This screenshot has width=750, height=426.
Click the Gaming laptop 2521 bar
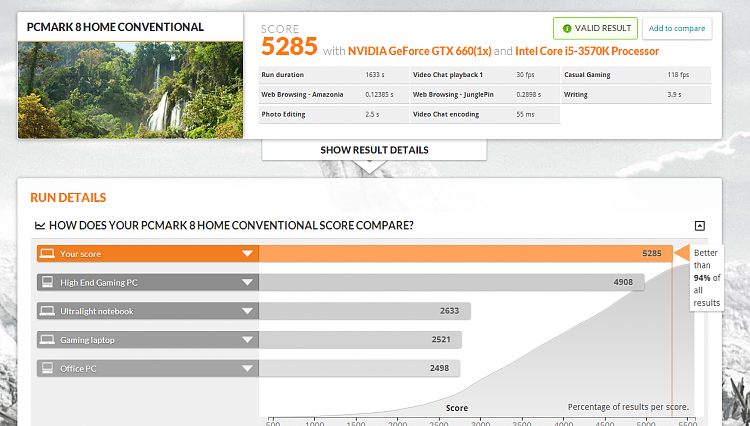tap(360, 340)
